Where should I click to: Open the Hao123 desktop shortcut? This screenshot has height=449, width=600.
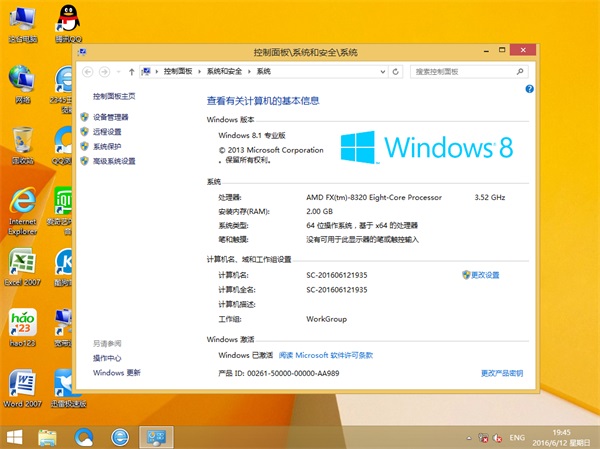coord(21,324)
